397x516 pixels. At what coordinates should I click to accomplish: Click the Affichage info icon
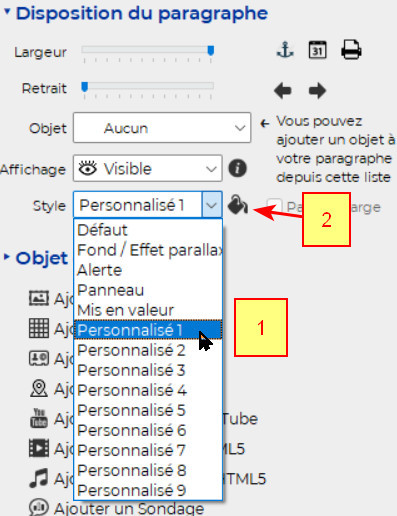tap(238, 168)
